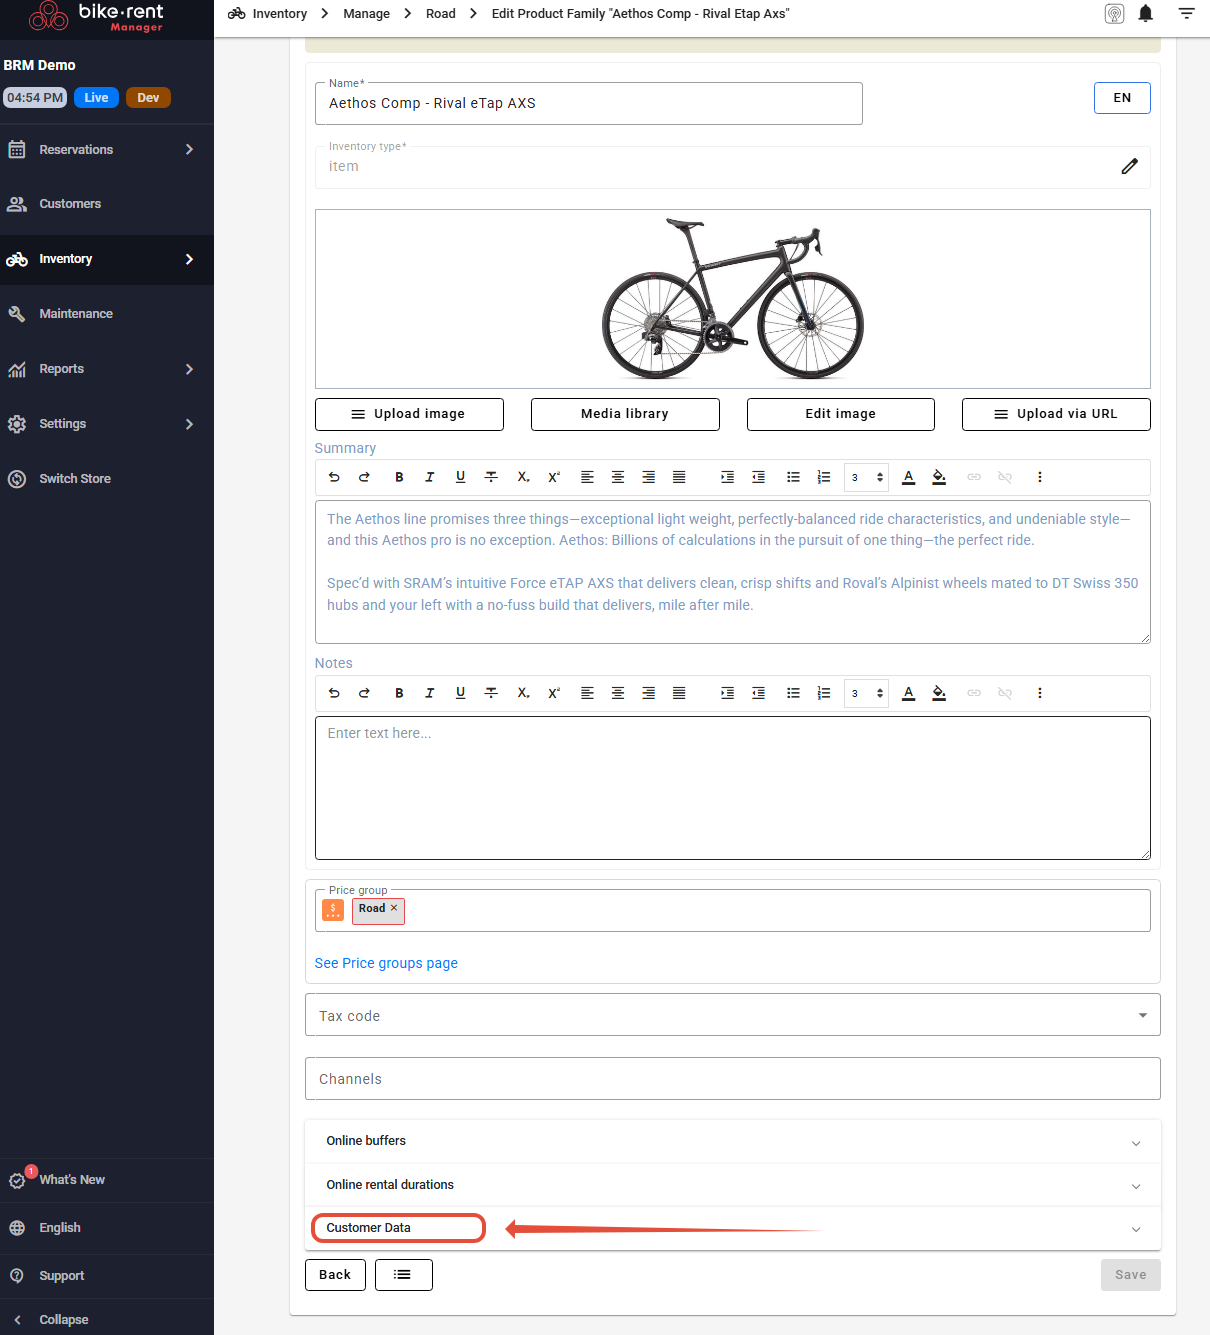Toggle the Live mode badge
Image resolution: width=1210 pixels, height=1335 pixels.
tap(96, 97)
